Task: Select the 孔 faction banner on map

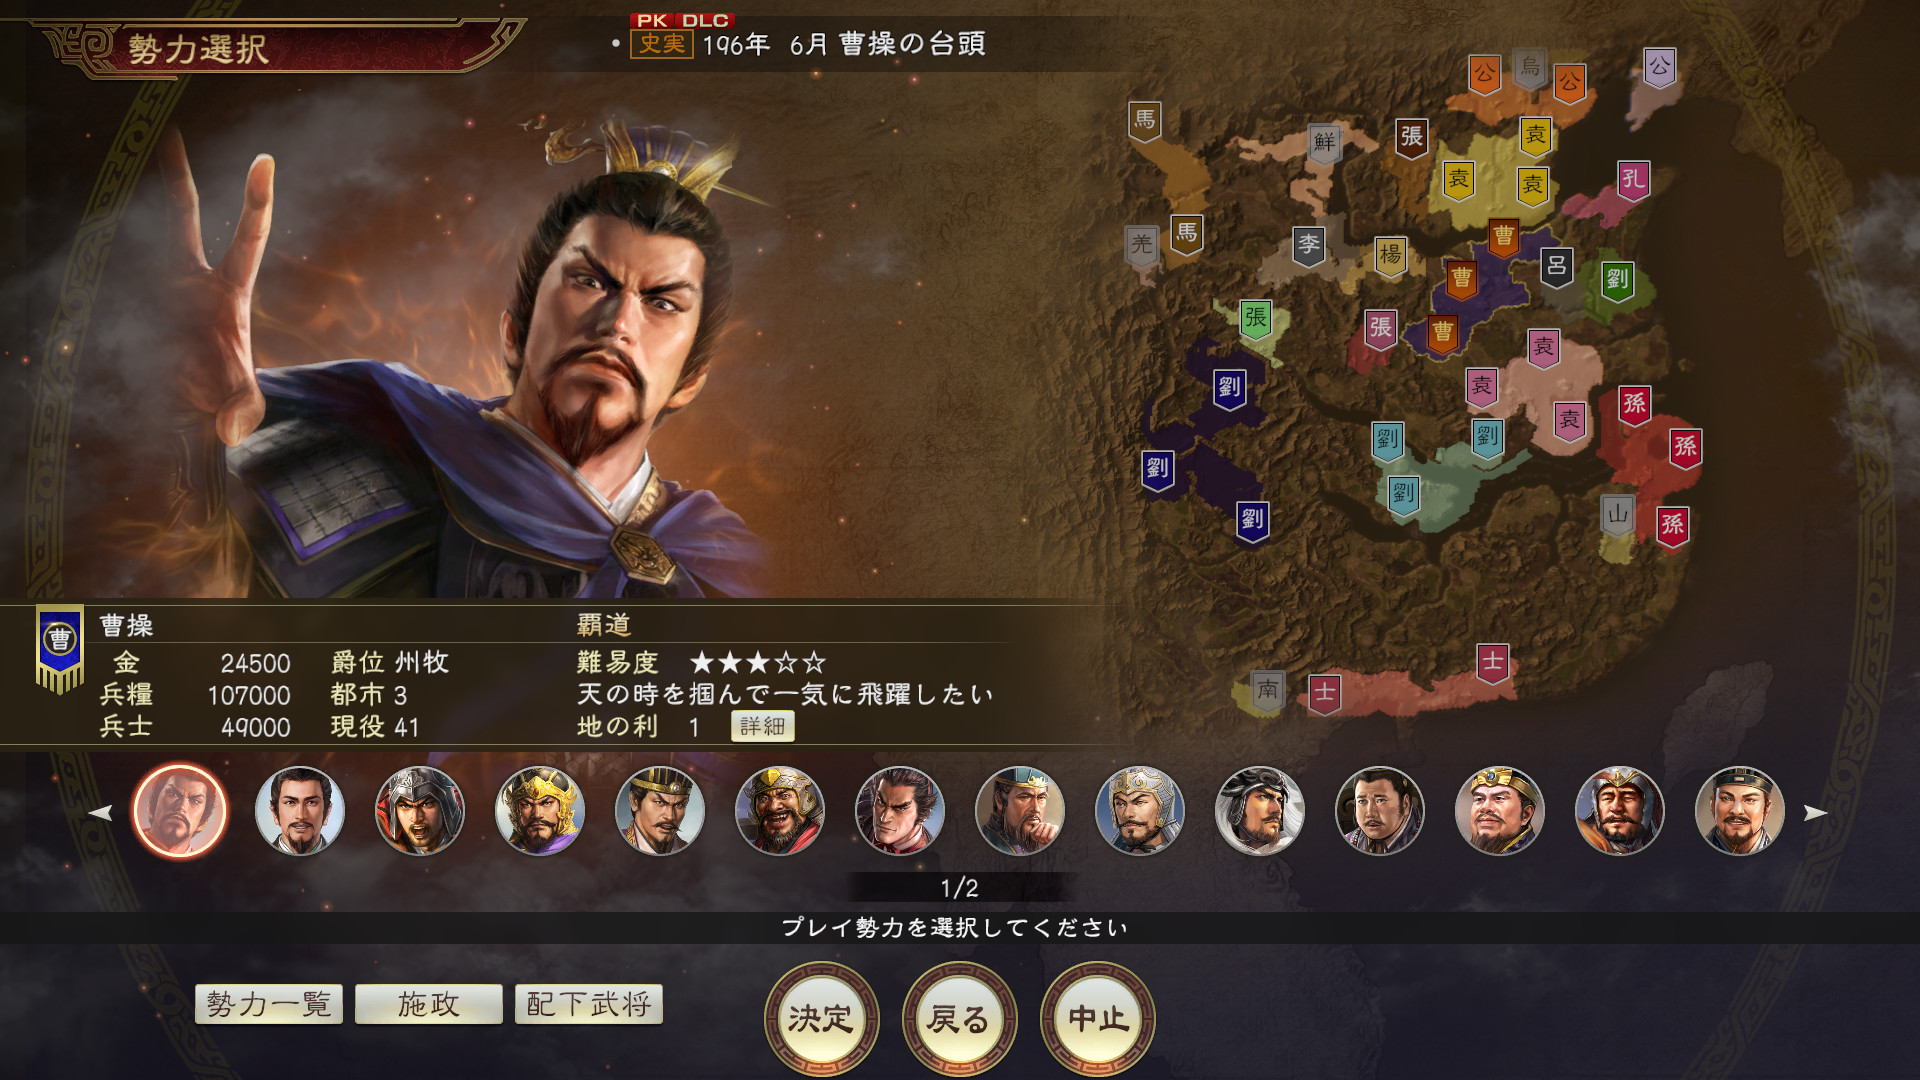Action: pos(1633,180)
